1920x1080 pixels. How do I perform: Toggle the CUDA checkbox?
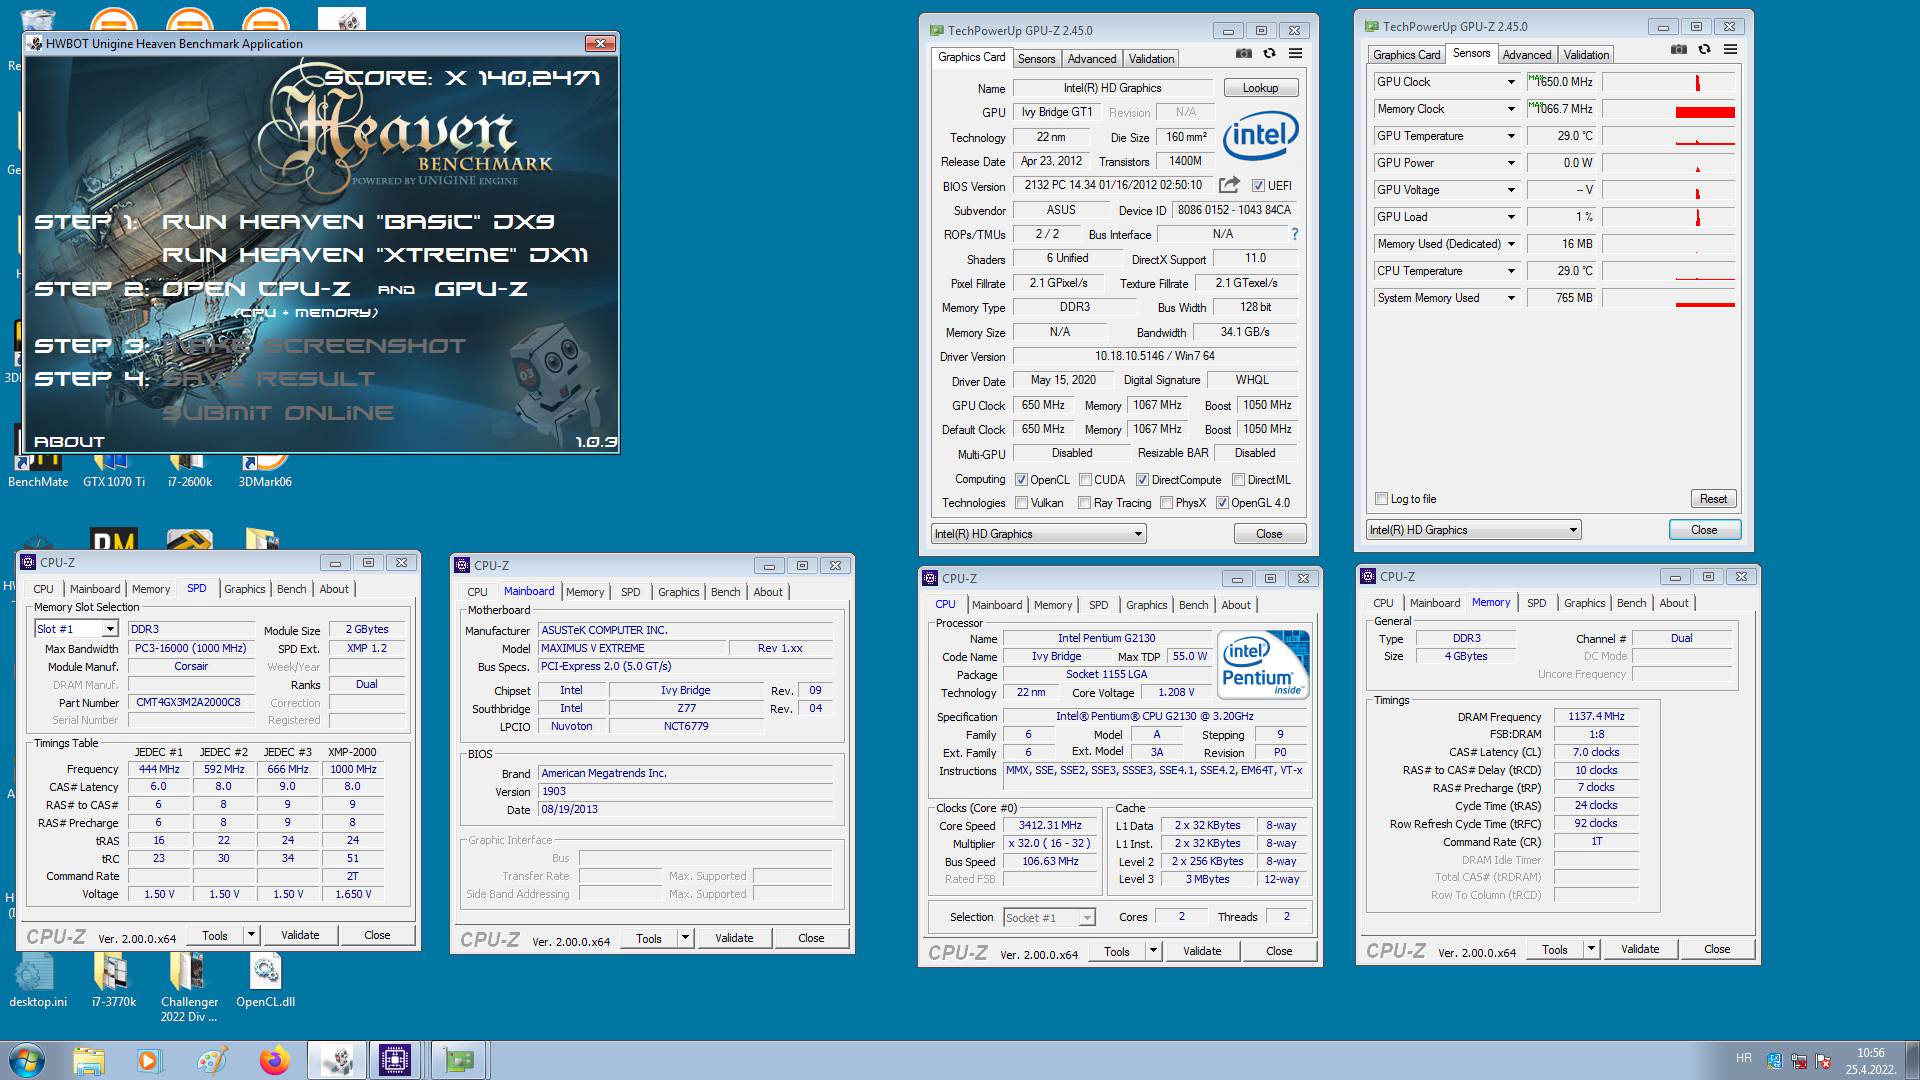tap(1085, 480)
